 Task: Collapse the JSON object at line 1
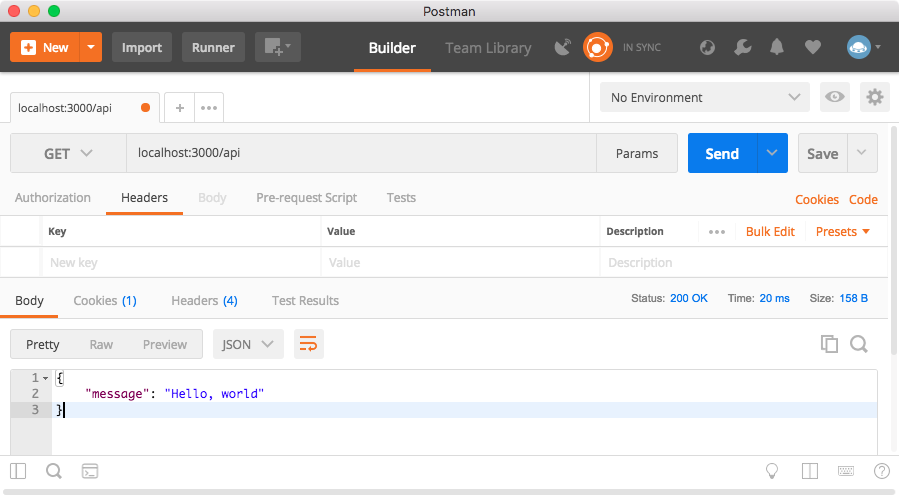point(45,378)
